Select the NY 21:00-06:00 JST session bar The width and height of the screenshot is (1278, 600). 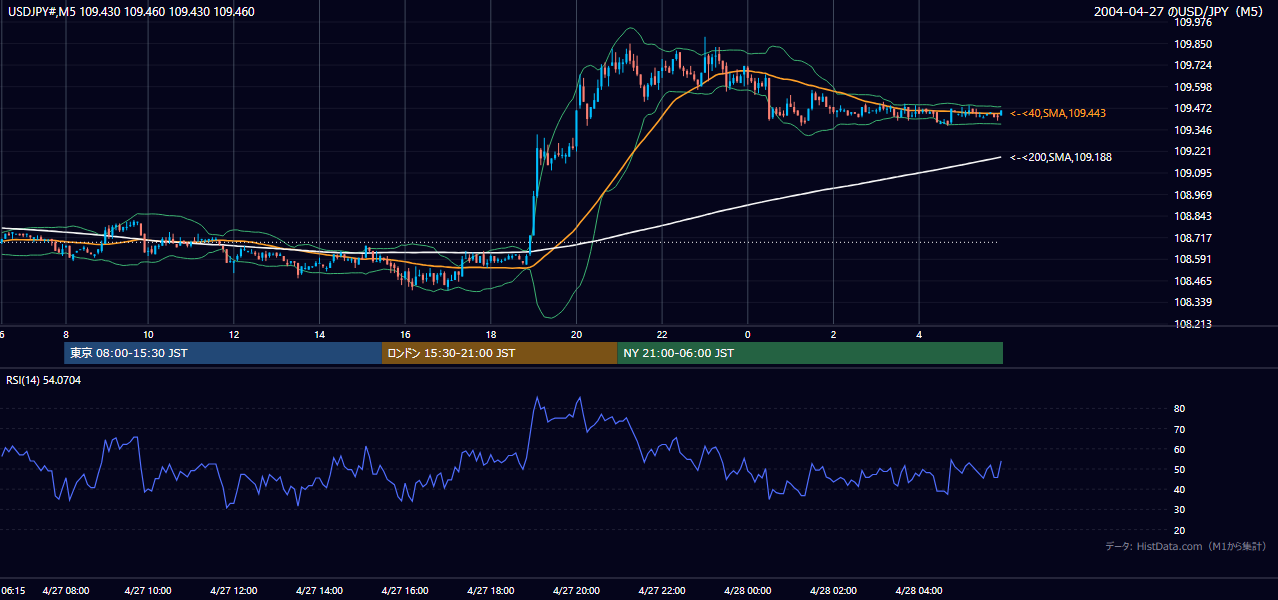[810, 353]
